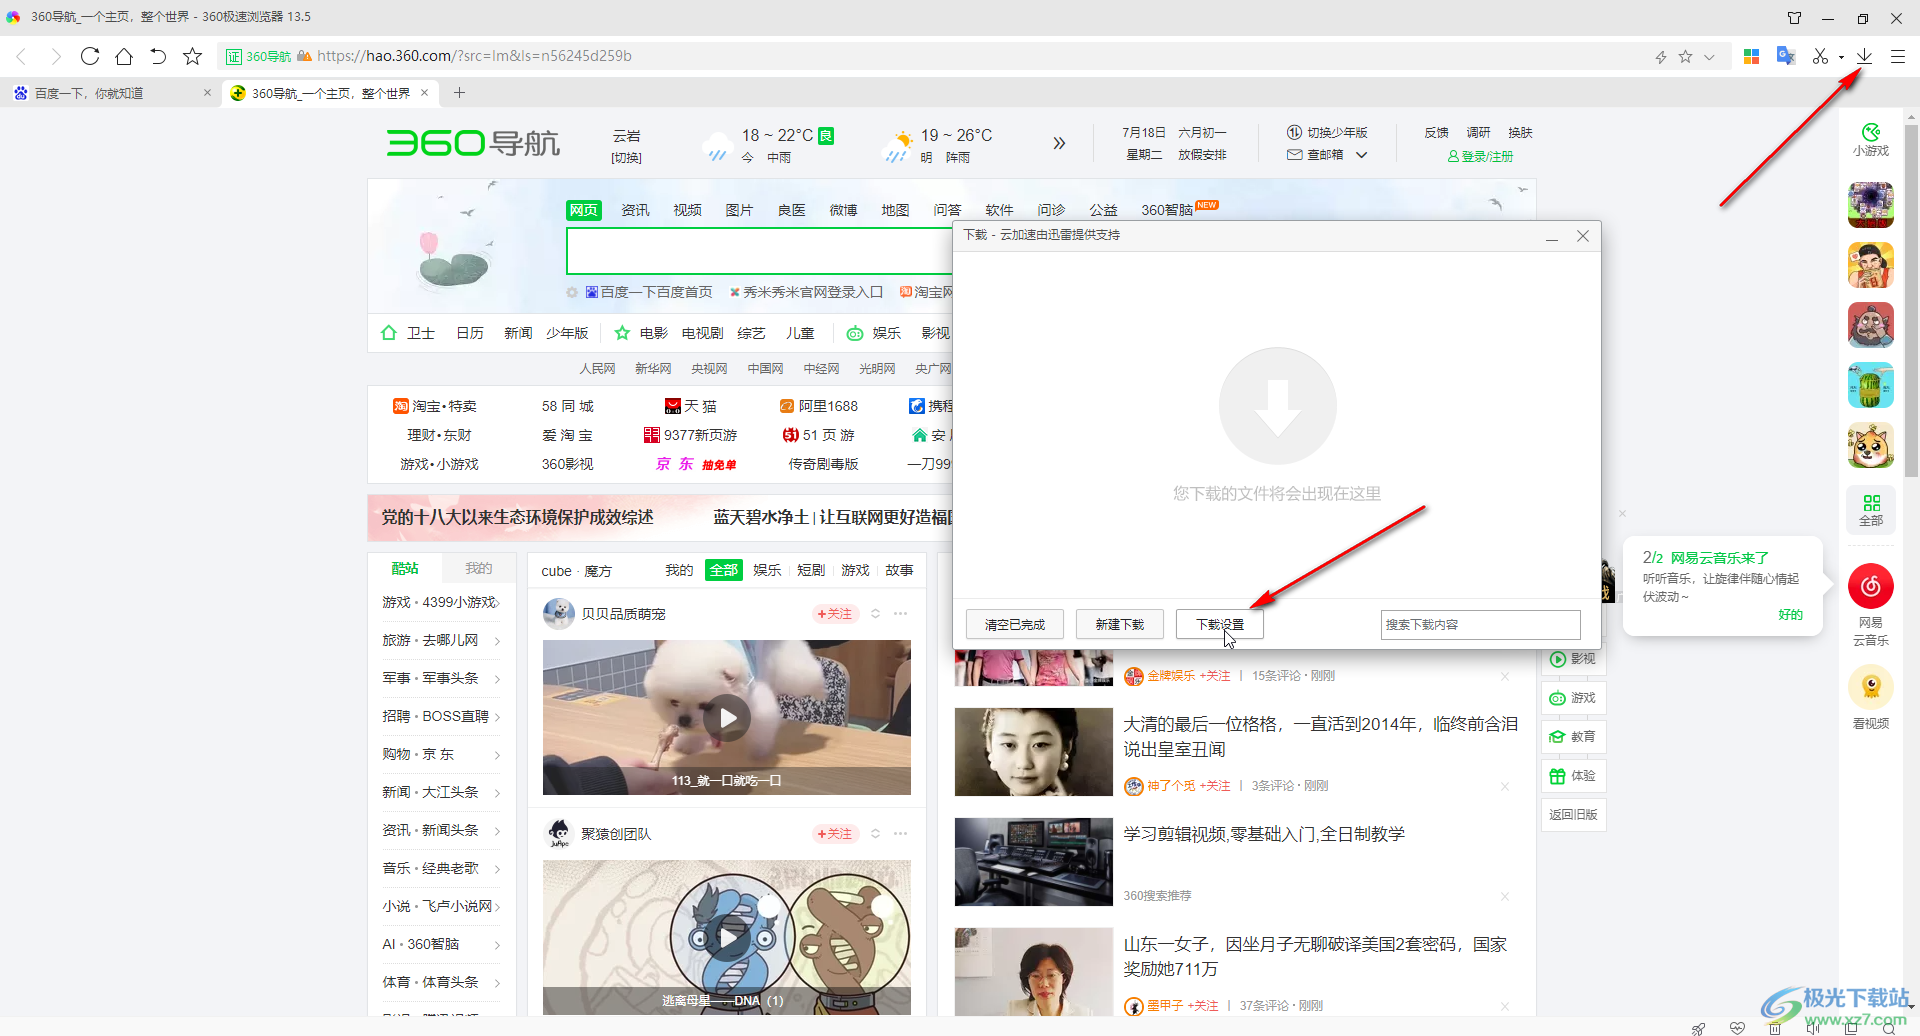Reload the current page
The height and width of the screenshot is (1036, 1920).
pos(90,56)
